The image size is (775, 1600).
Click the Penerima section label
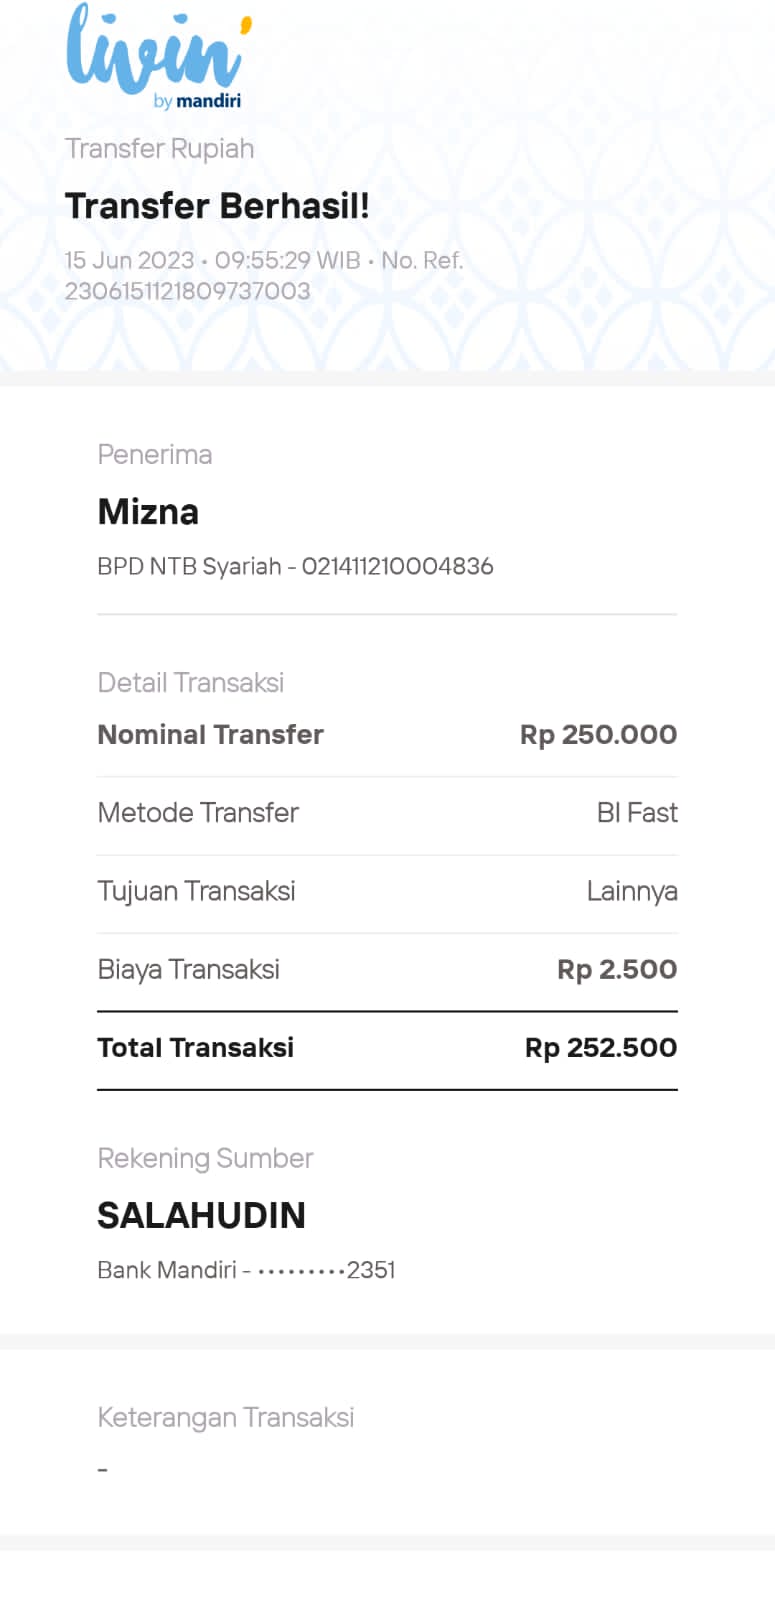coord(155,455)
